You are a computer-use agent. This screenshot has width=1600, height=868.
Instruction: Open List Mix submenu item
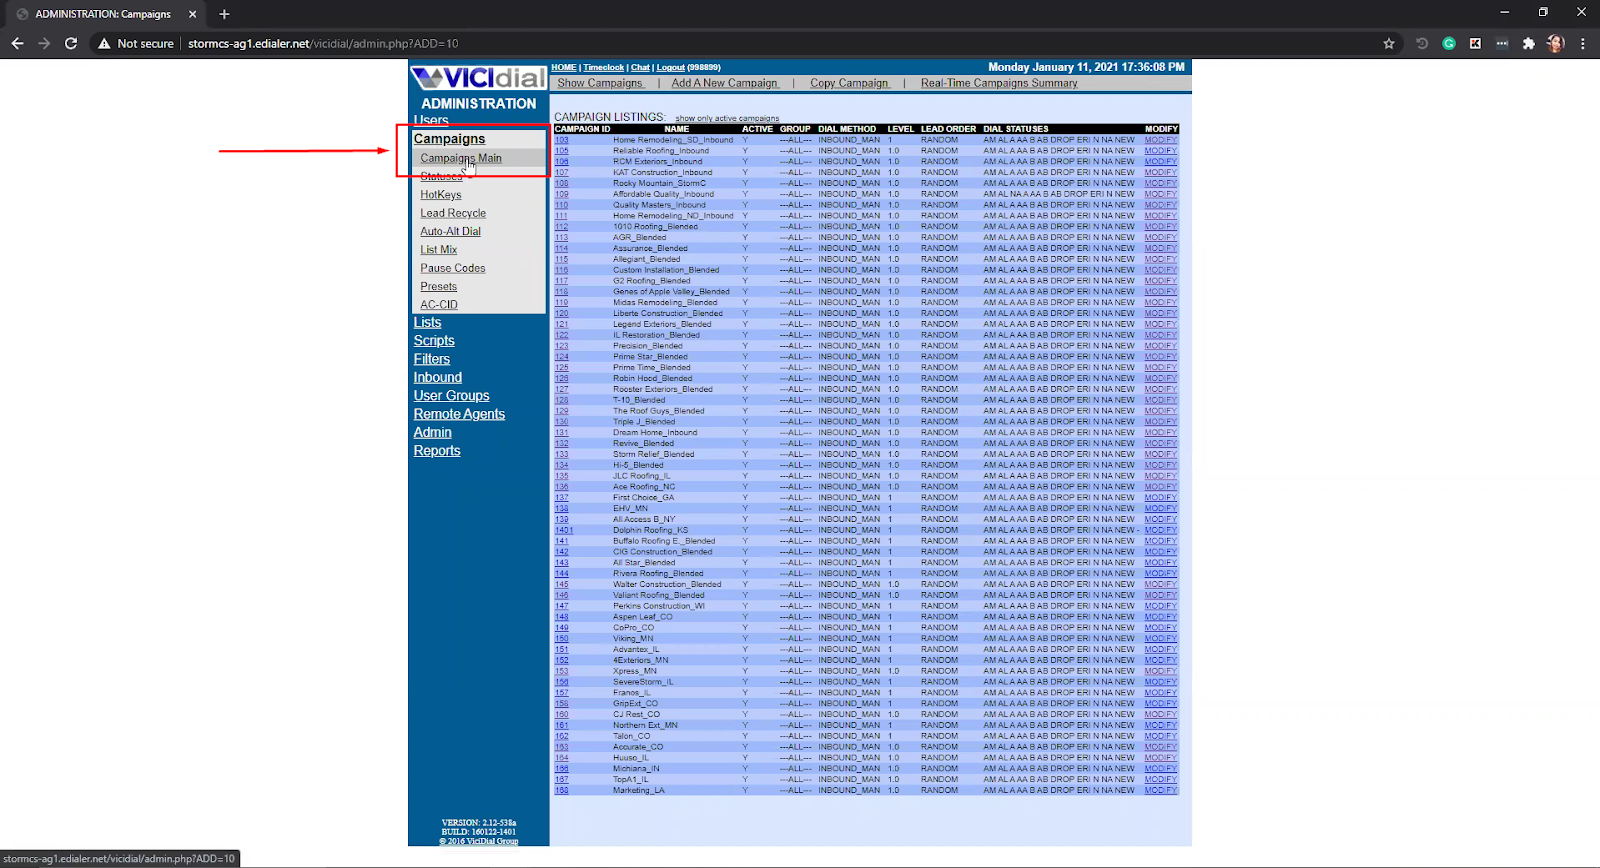point(438,250)
